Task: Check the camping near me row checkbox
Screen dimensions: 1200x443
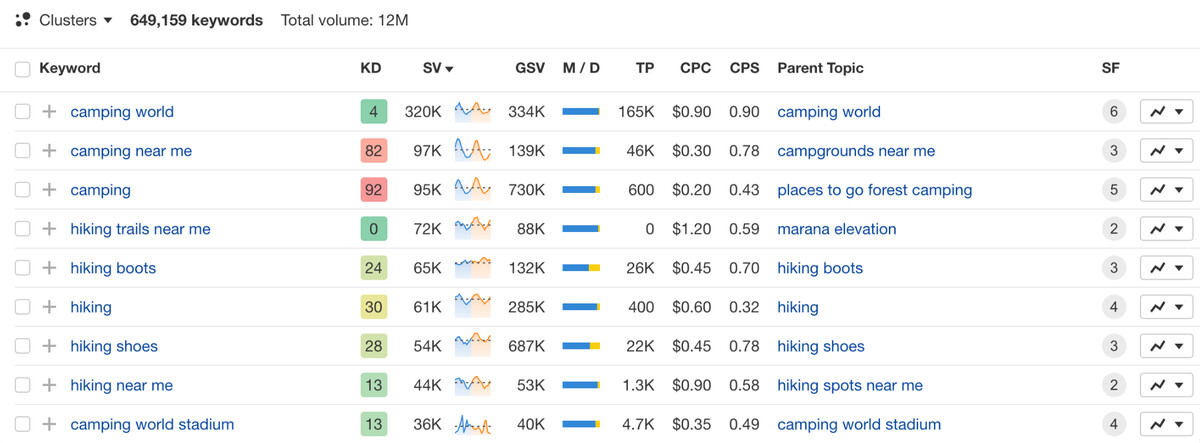Action: (22, 151)
